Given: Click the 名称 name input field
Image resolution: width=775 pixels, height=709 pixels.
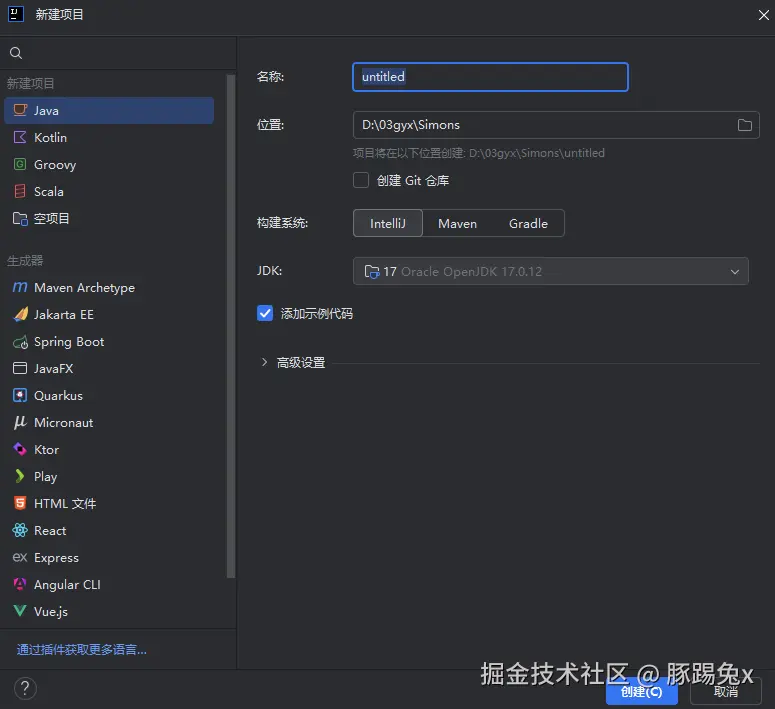Looking at the screenshot, I should [490, 77].
